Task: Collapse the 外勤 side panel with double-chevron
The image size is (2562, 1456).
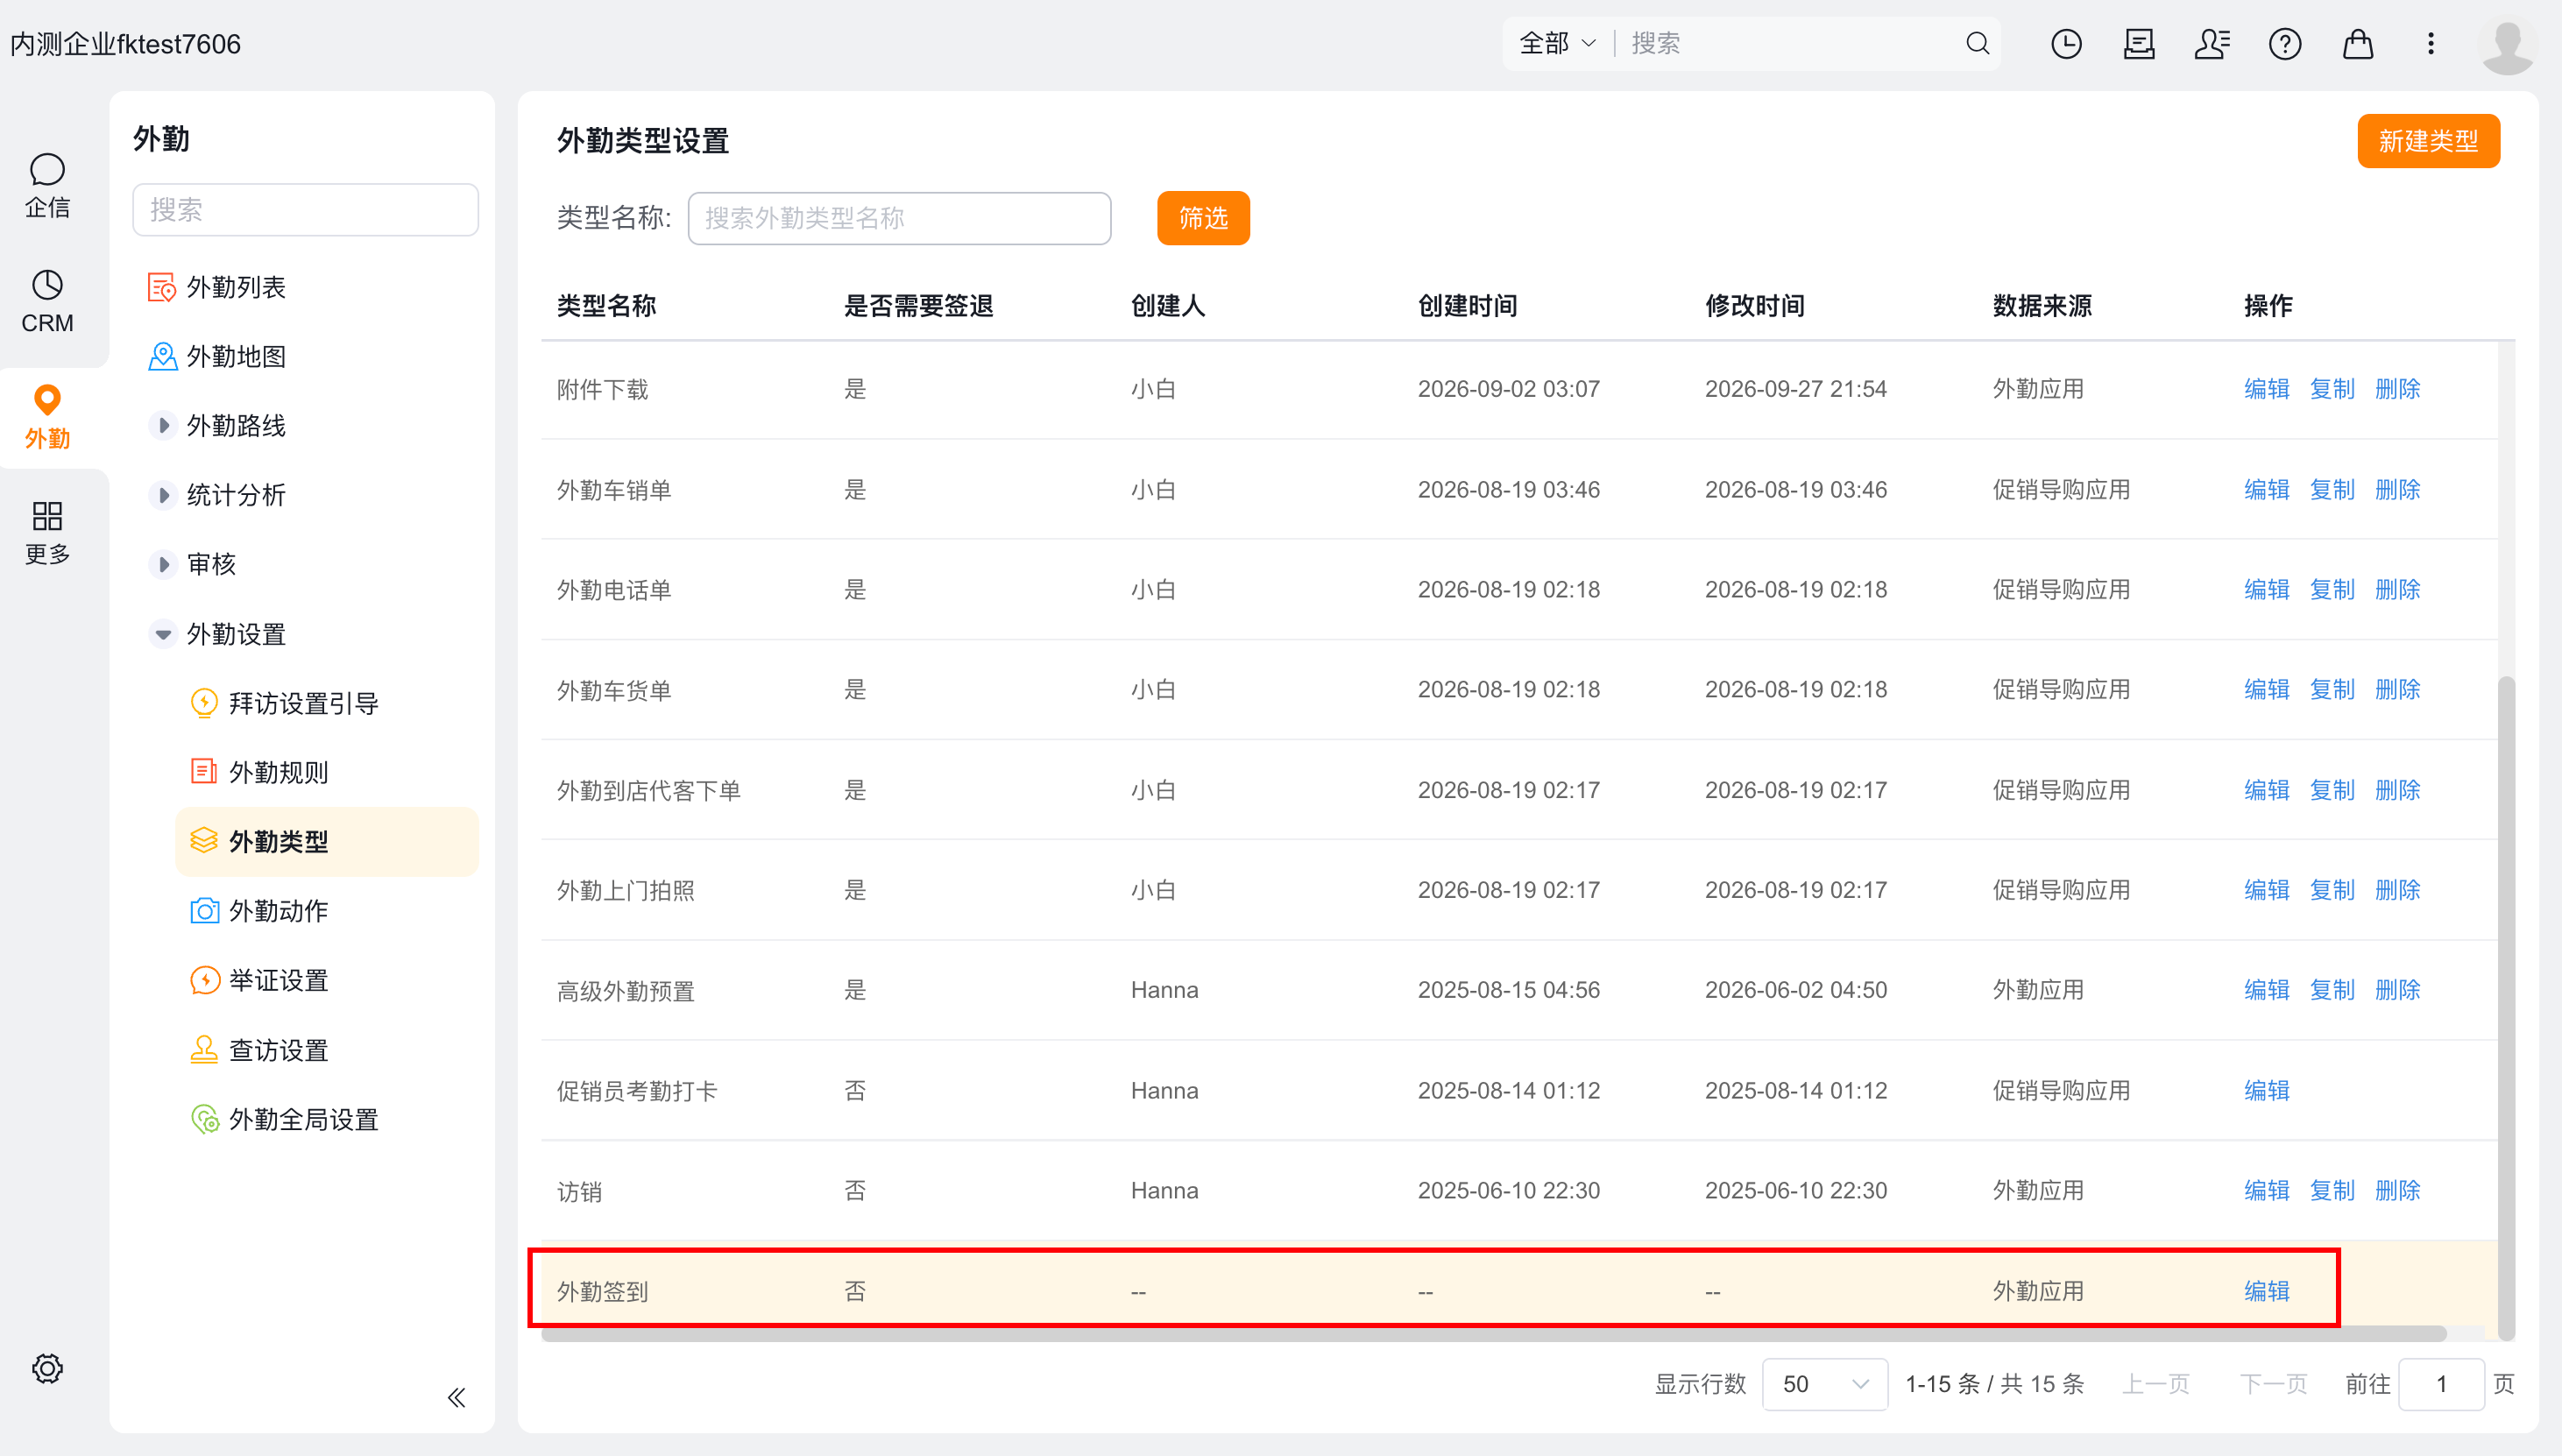Action: [x=456, y=1397]
